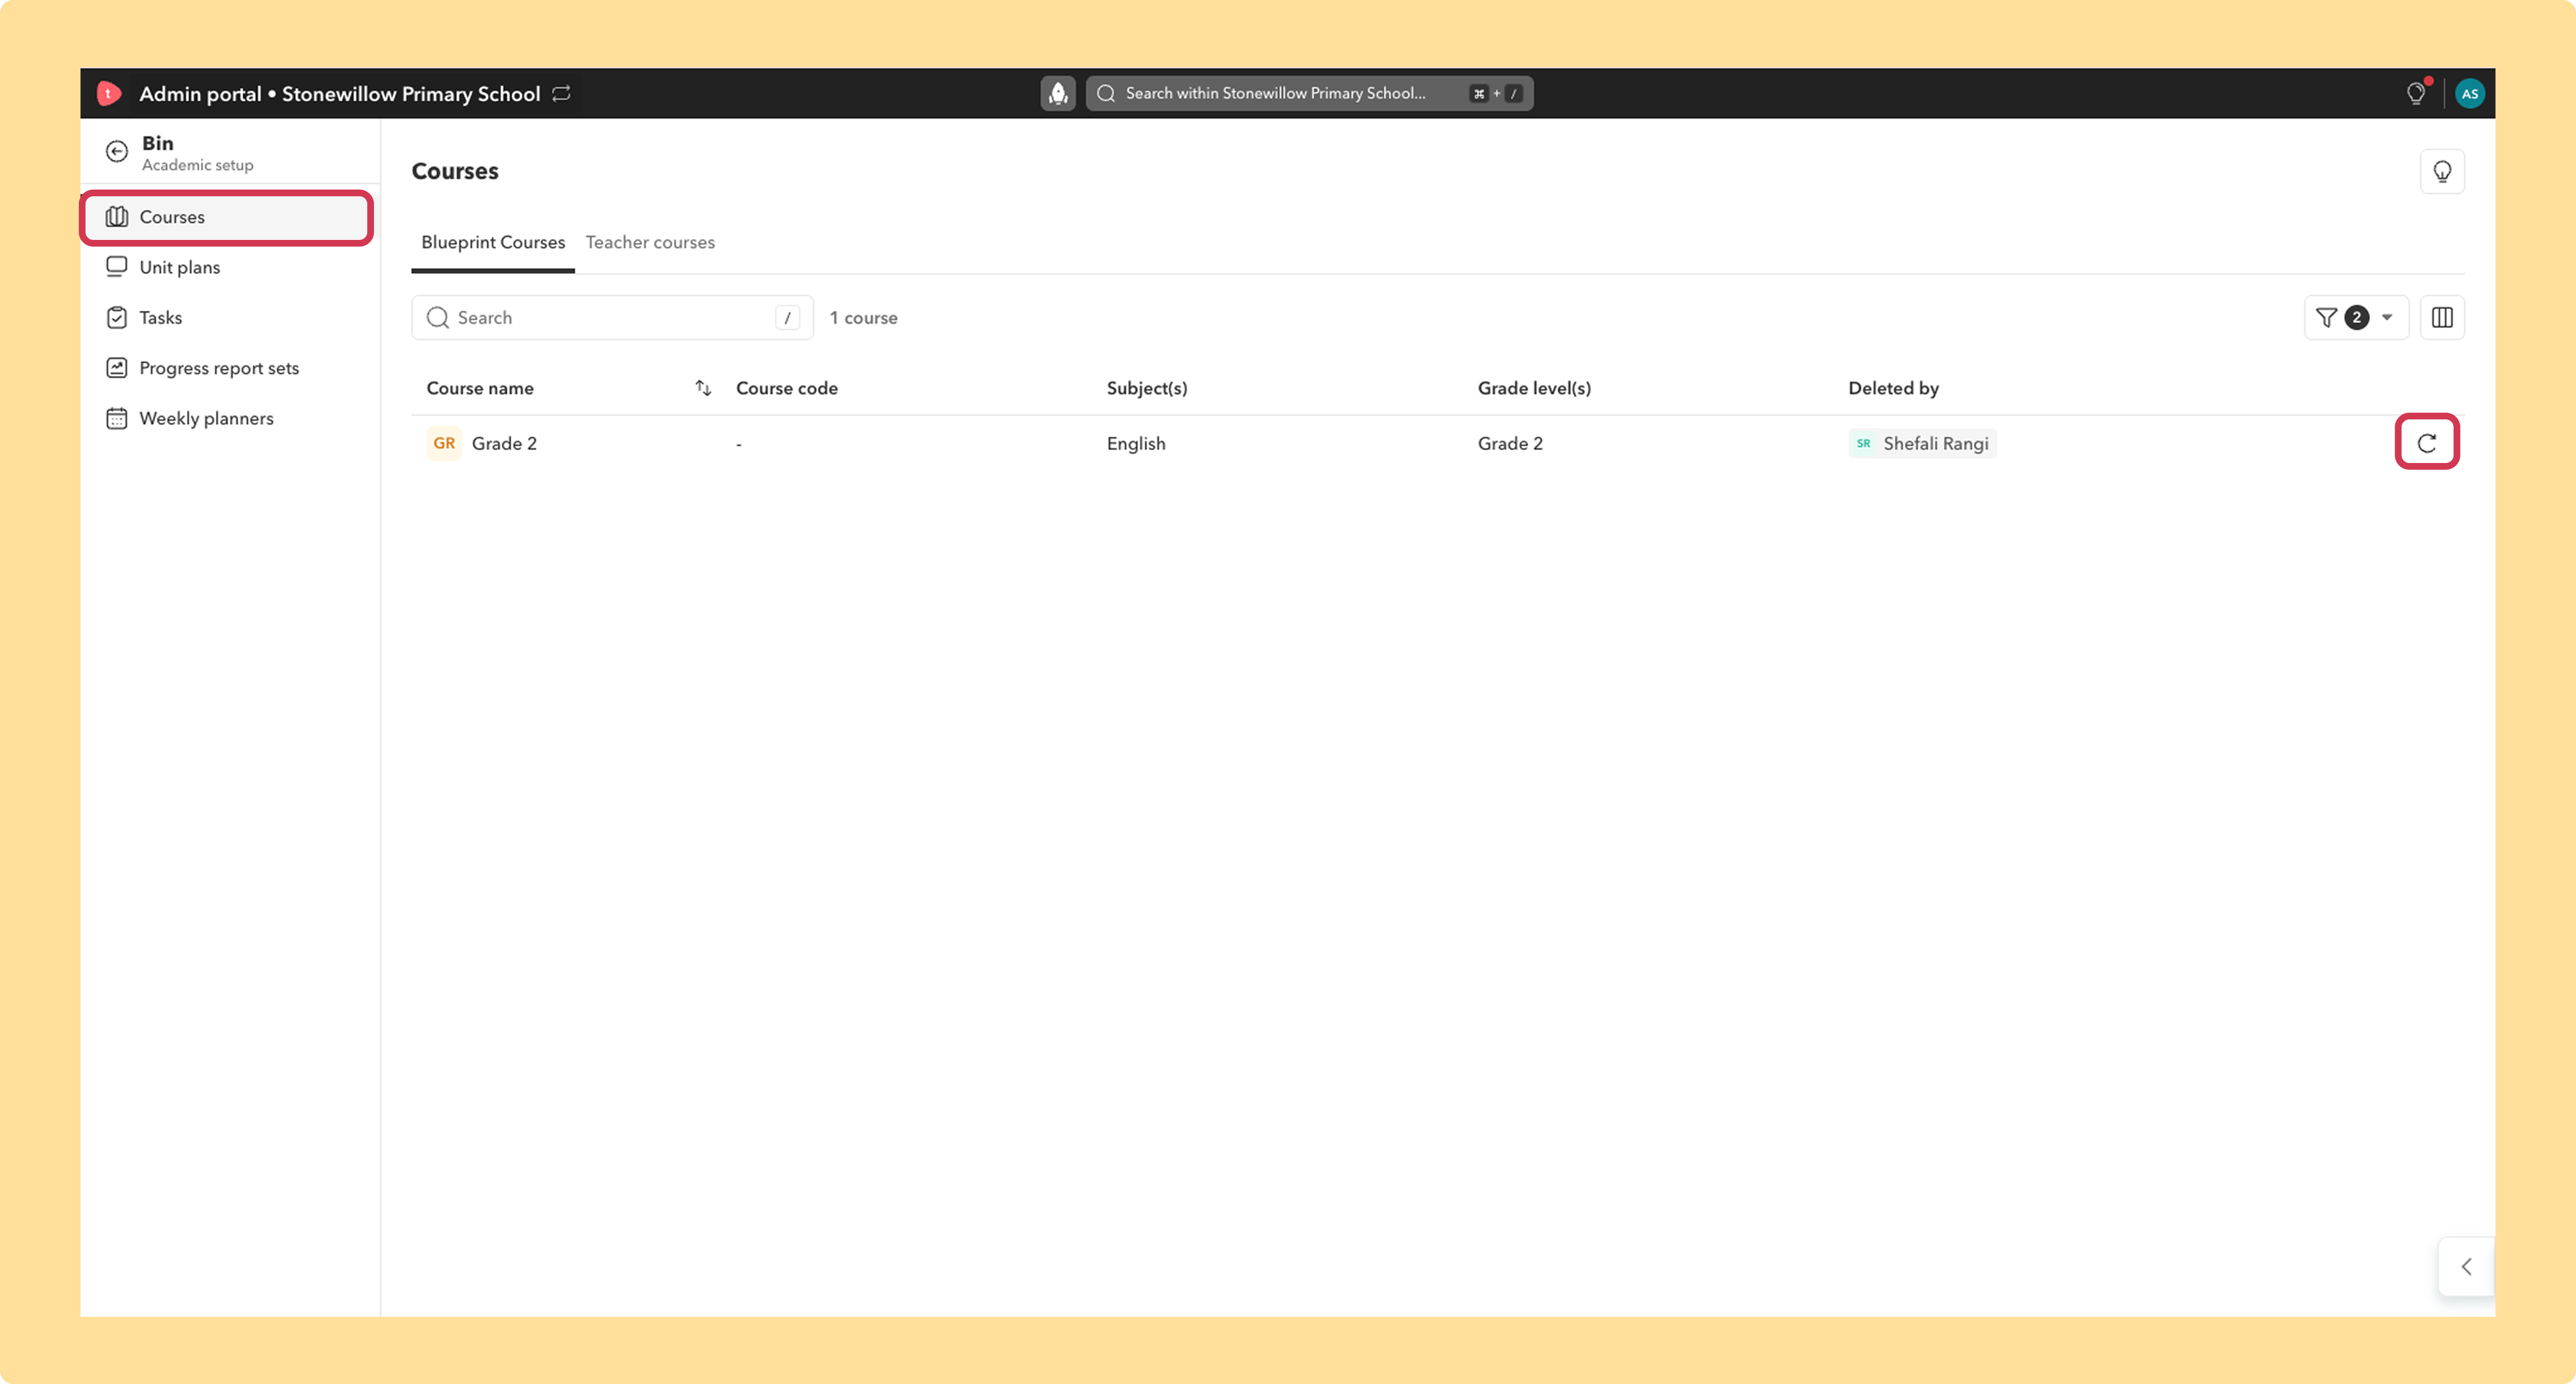Sort by Course name using sort arrows
The height and width of the screenshot is (1384, 2576).
click(703, 388)
